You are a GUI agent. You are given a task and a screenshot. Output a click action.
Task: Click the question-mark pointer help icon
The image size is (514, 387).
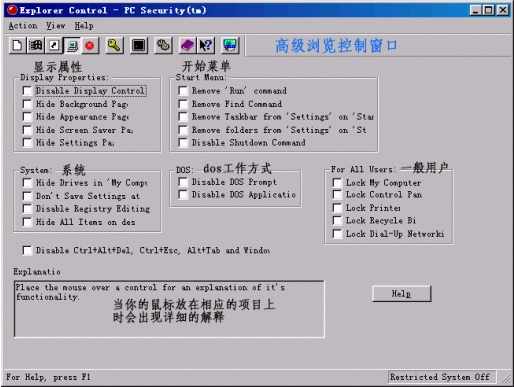click(x=206, y=45)
